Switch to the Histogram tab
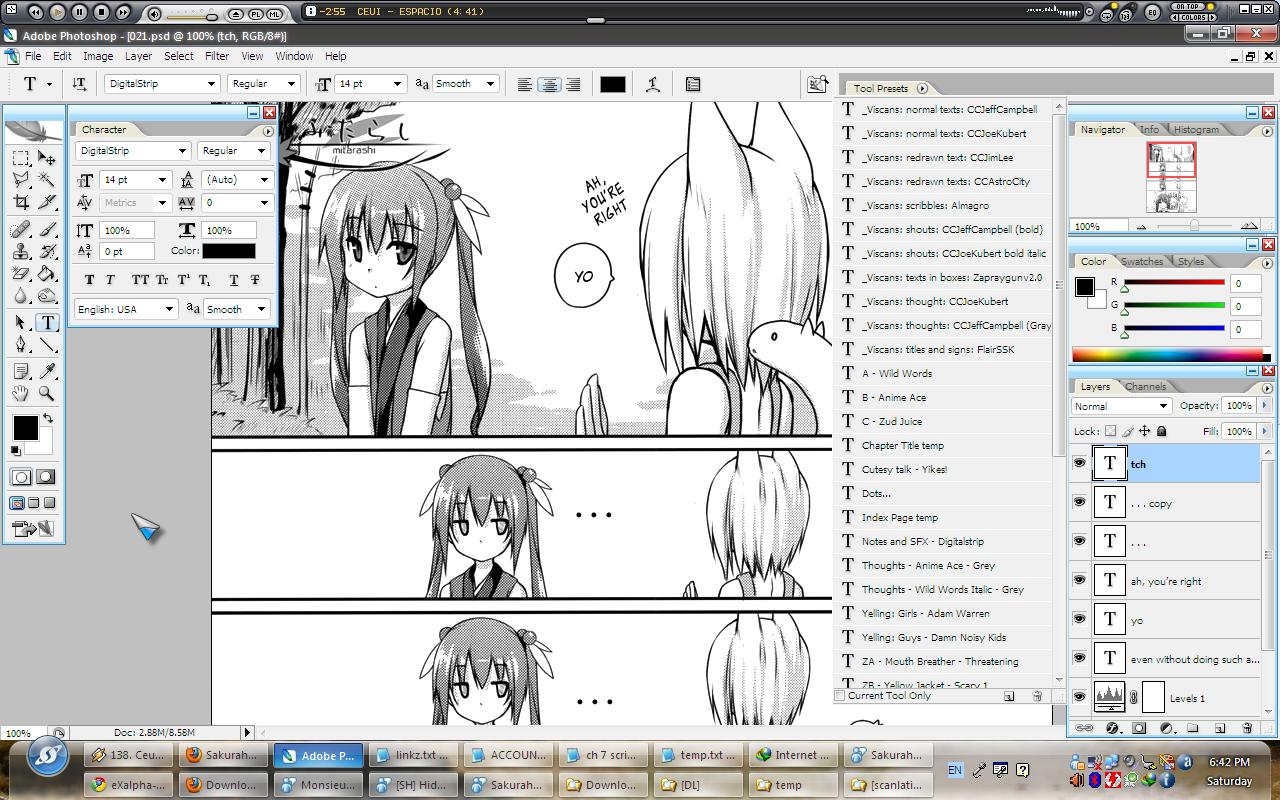This screenshot has width=1280, height=800. 1196,129
